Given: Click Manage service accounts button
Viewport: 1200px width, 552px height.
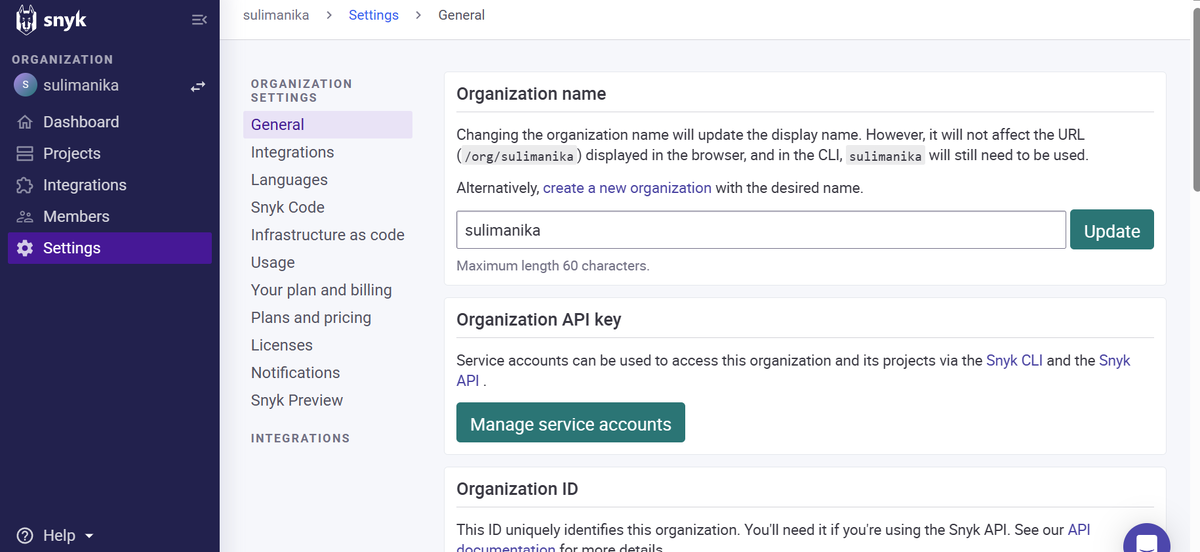Looking at the screenshot, I should [570, 424].
